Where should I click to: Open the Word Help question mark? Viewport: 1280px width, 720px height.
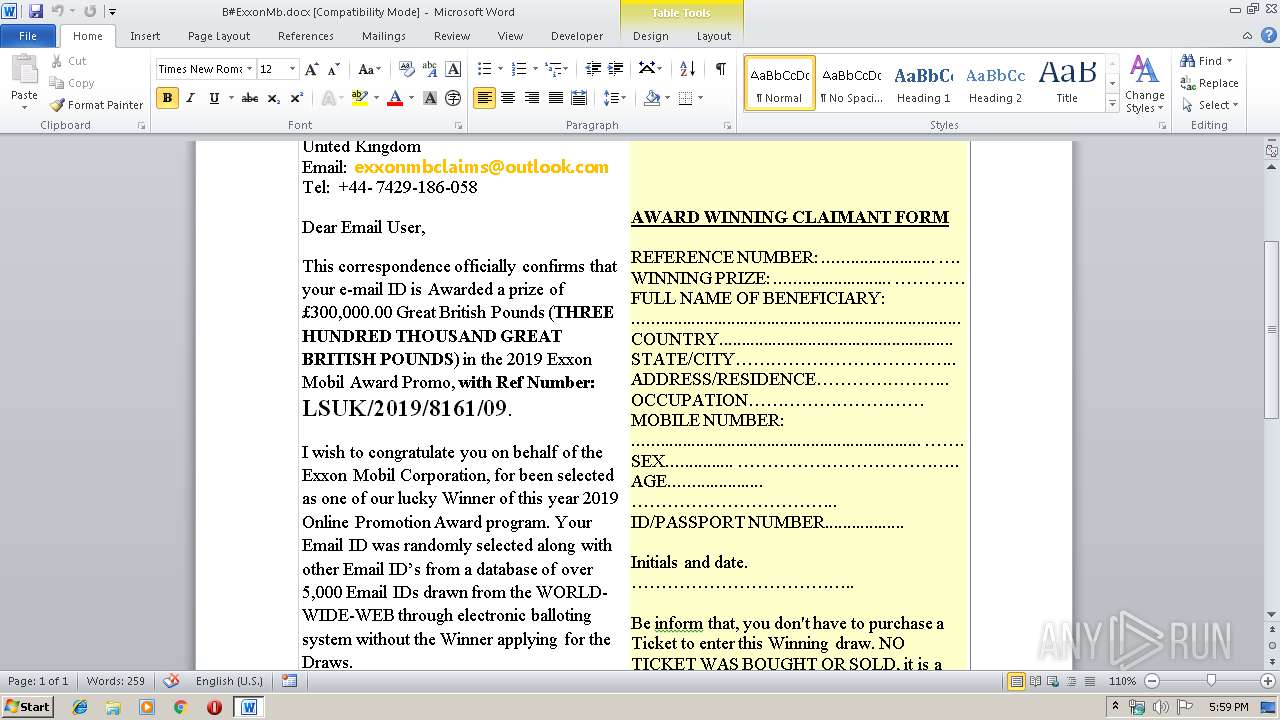click(1267, 36)
